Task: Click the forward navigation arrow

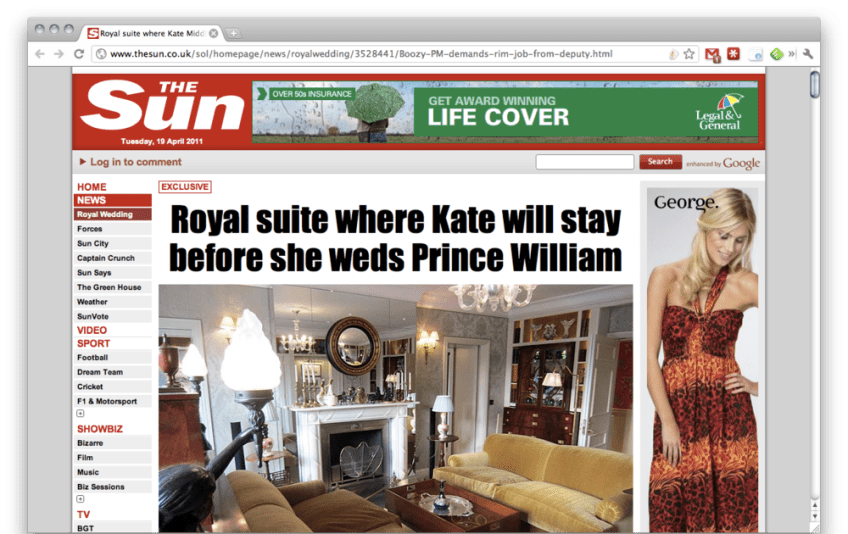Action: [59, 54]
